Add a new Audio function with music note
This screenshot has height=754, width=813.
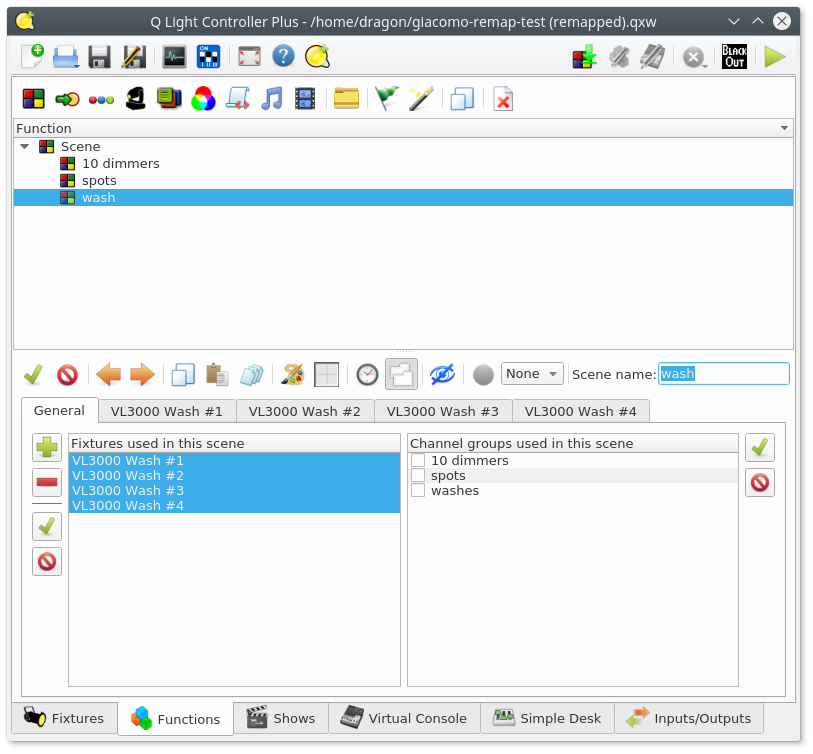272,99
